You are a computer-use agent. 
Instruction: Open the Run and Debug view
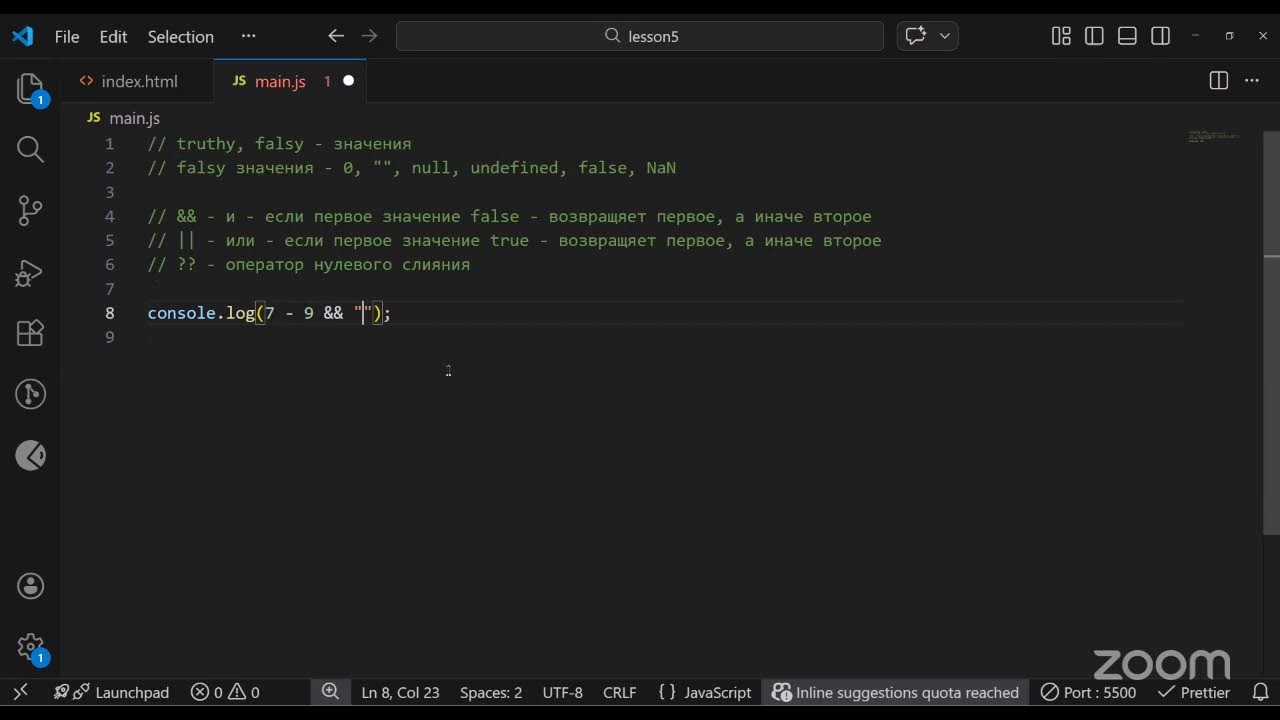click(30, 272)
